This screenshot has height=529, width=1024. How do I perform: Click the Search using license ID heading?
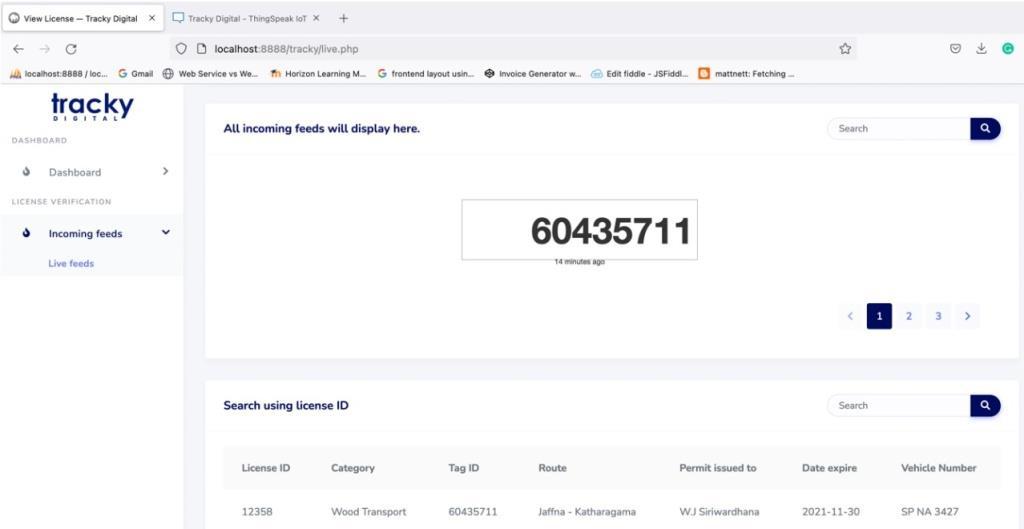point(286,406)
